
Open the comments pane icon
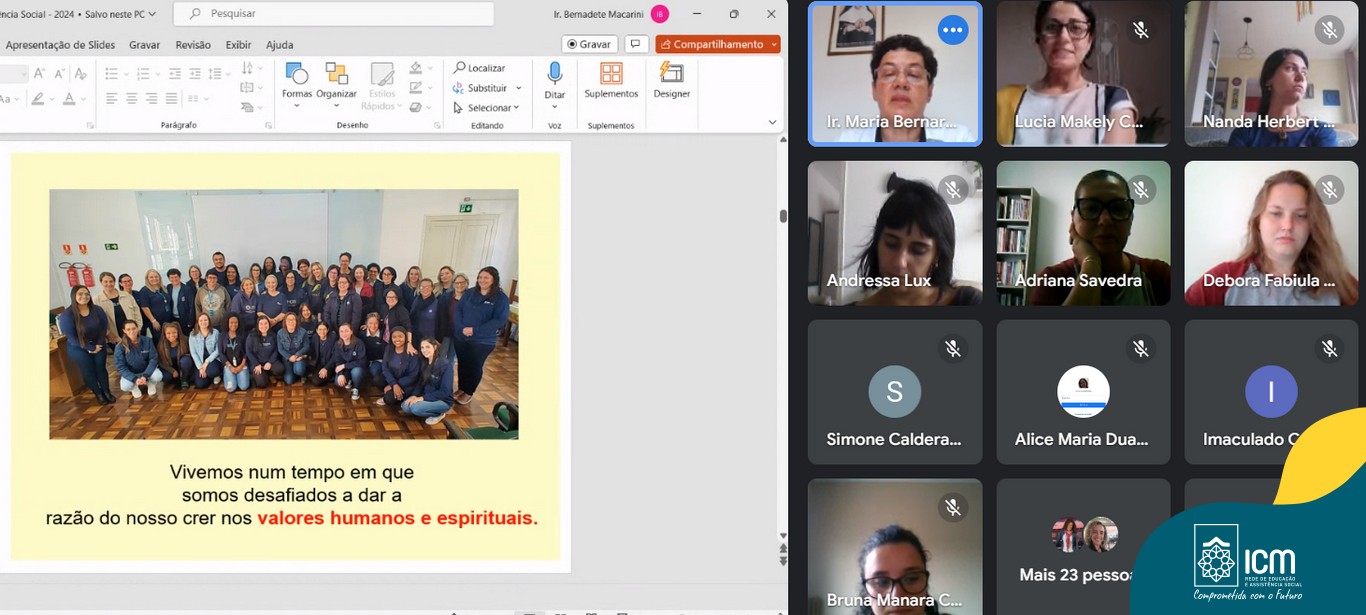tap(636, 44)
